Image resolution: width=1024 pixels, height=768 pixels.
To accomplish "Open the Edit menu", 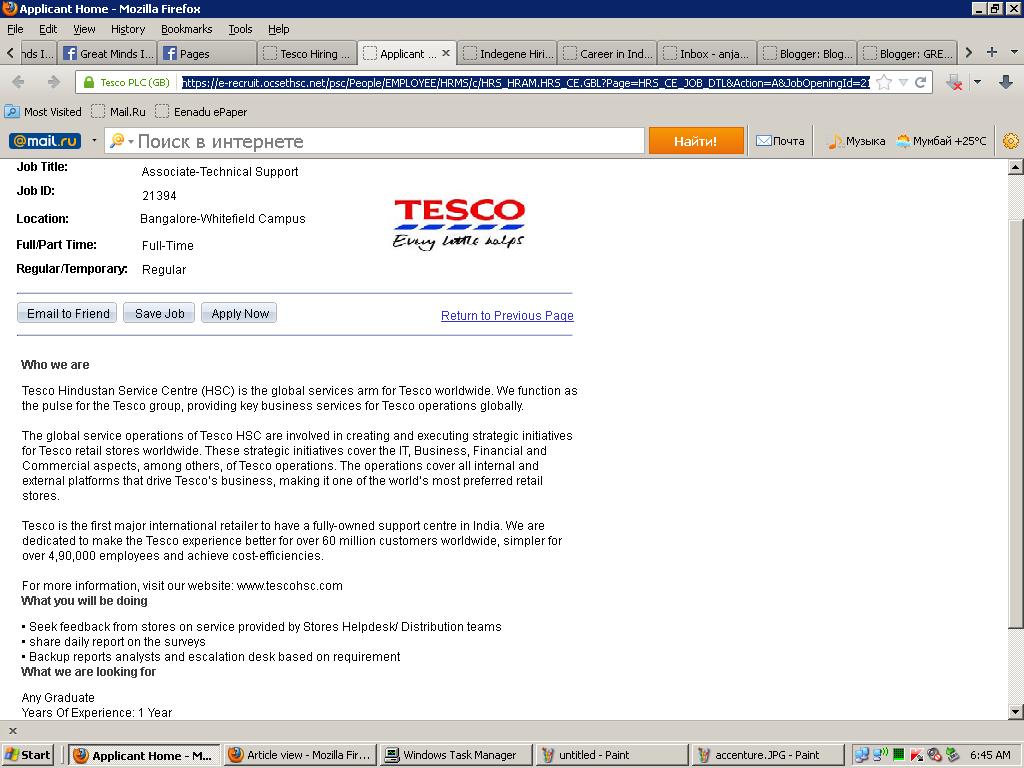I will click(x=48, y=29).
